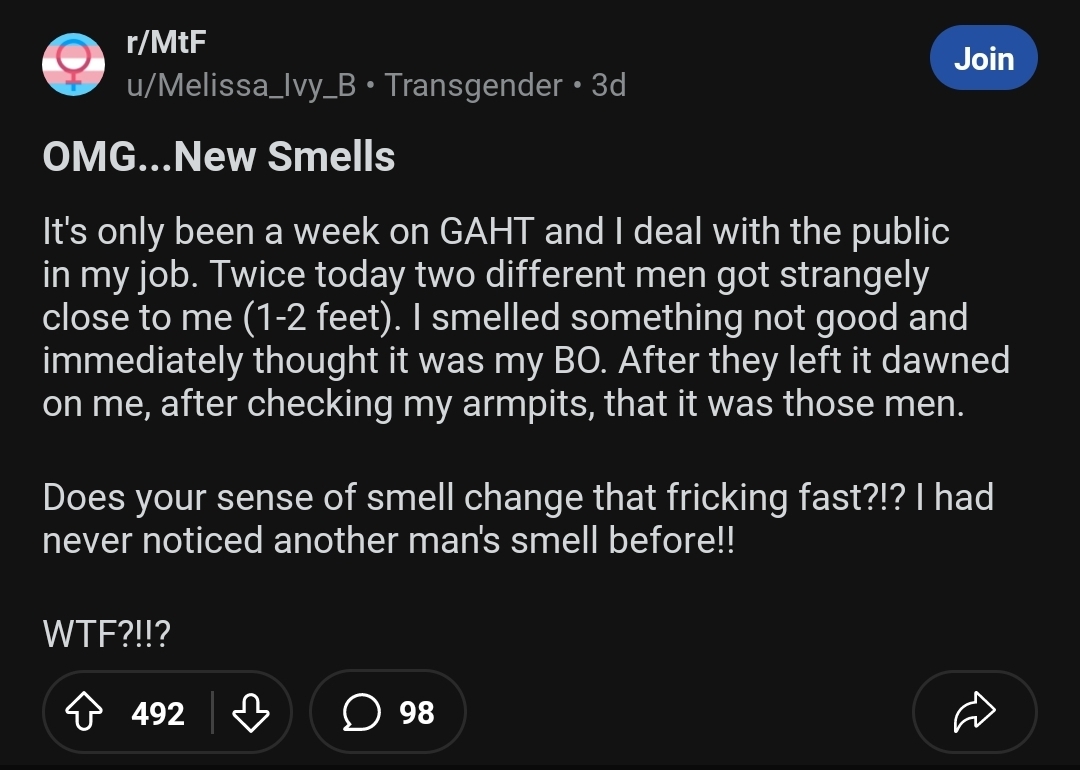
Task: Open the r/MtF subreddit name link
Action: tap(167, 43)
